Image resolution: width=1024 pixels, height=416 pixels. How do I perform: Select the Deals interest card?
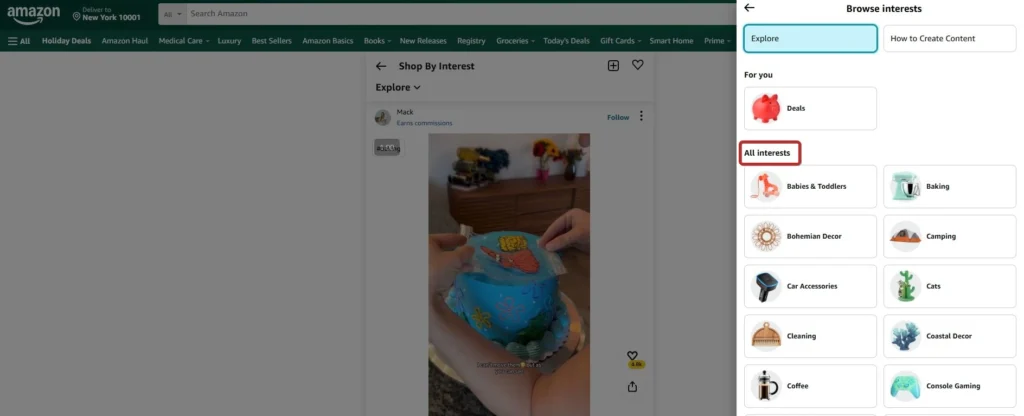coord(810,108)
